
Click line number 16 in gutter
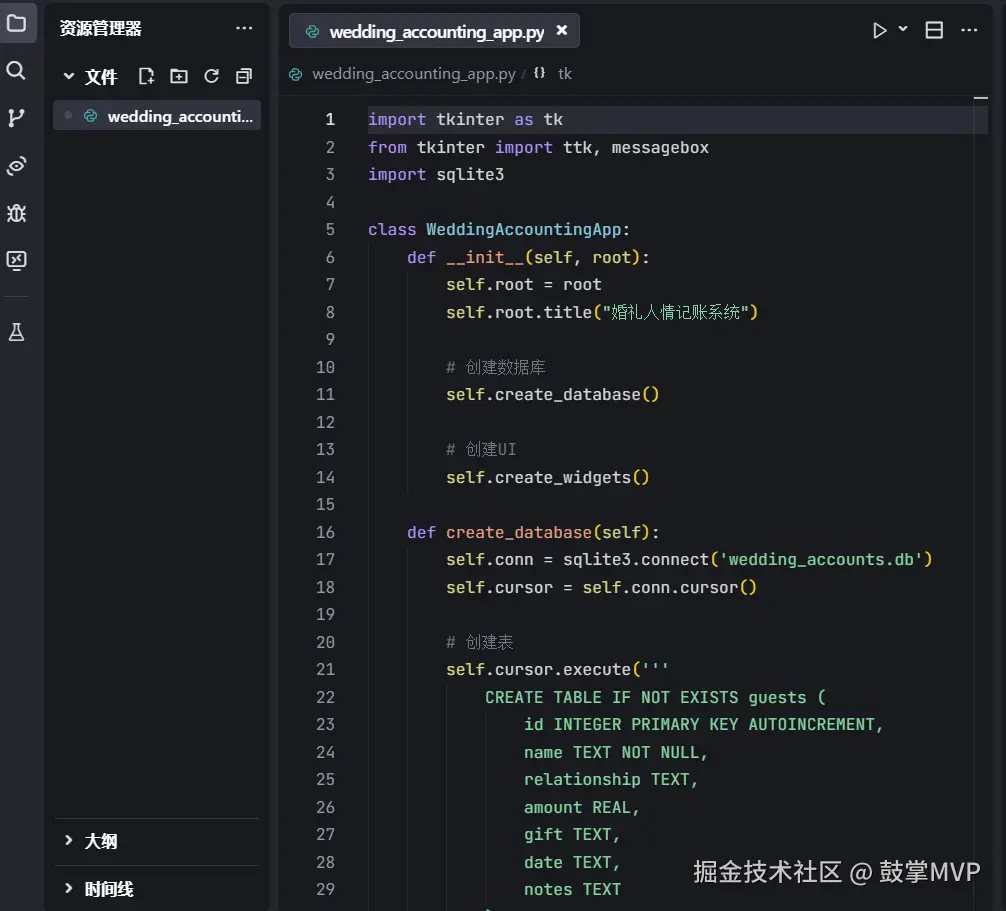(325, 532)
